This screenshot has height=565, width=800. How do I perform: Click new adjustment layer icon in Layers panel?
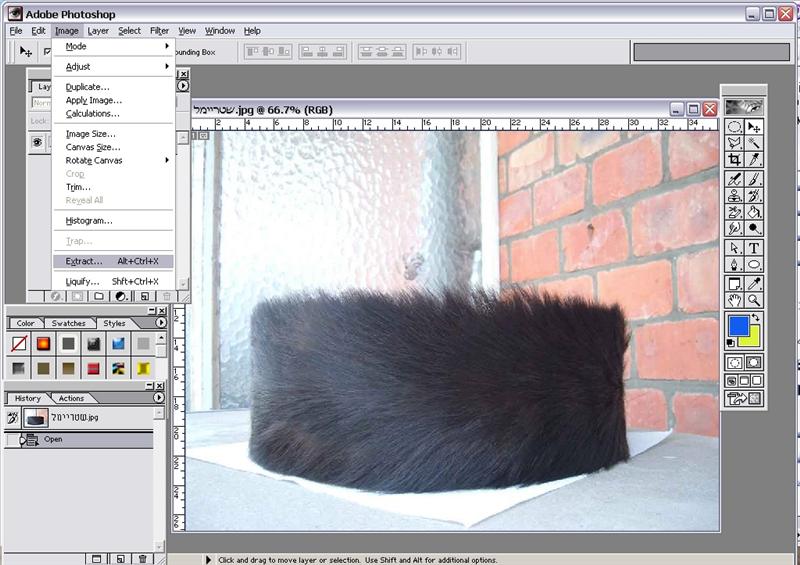coord(121,296)
